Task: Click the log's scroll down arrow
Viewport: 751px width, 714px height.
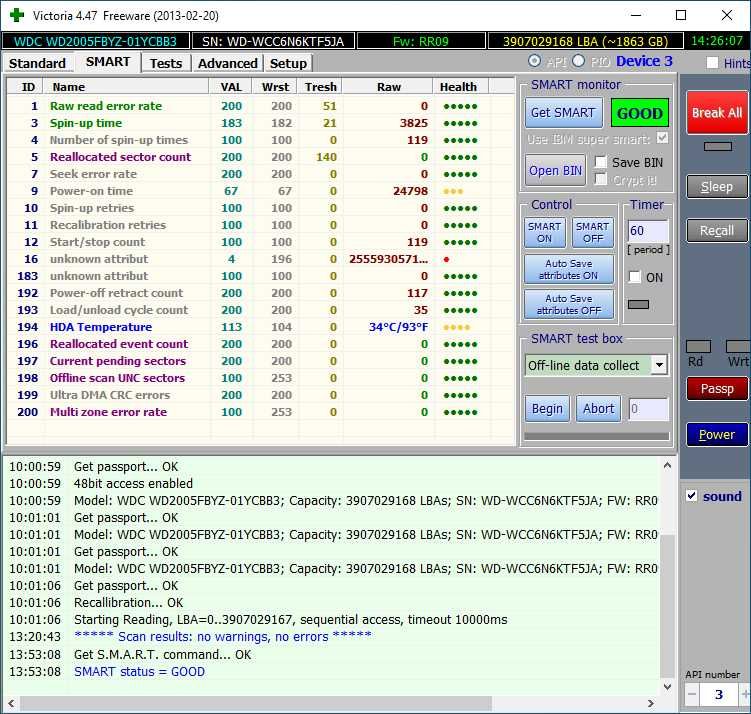Action: coord(667,687)
